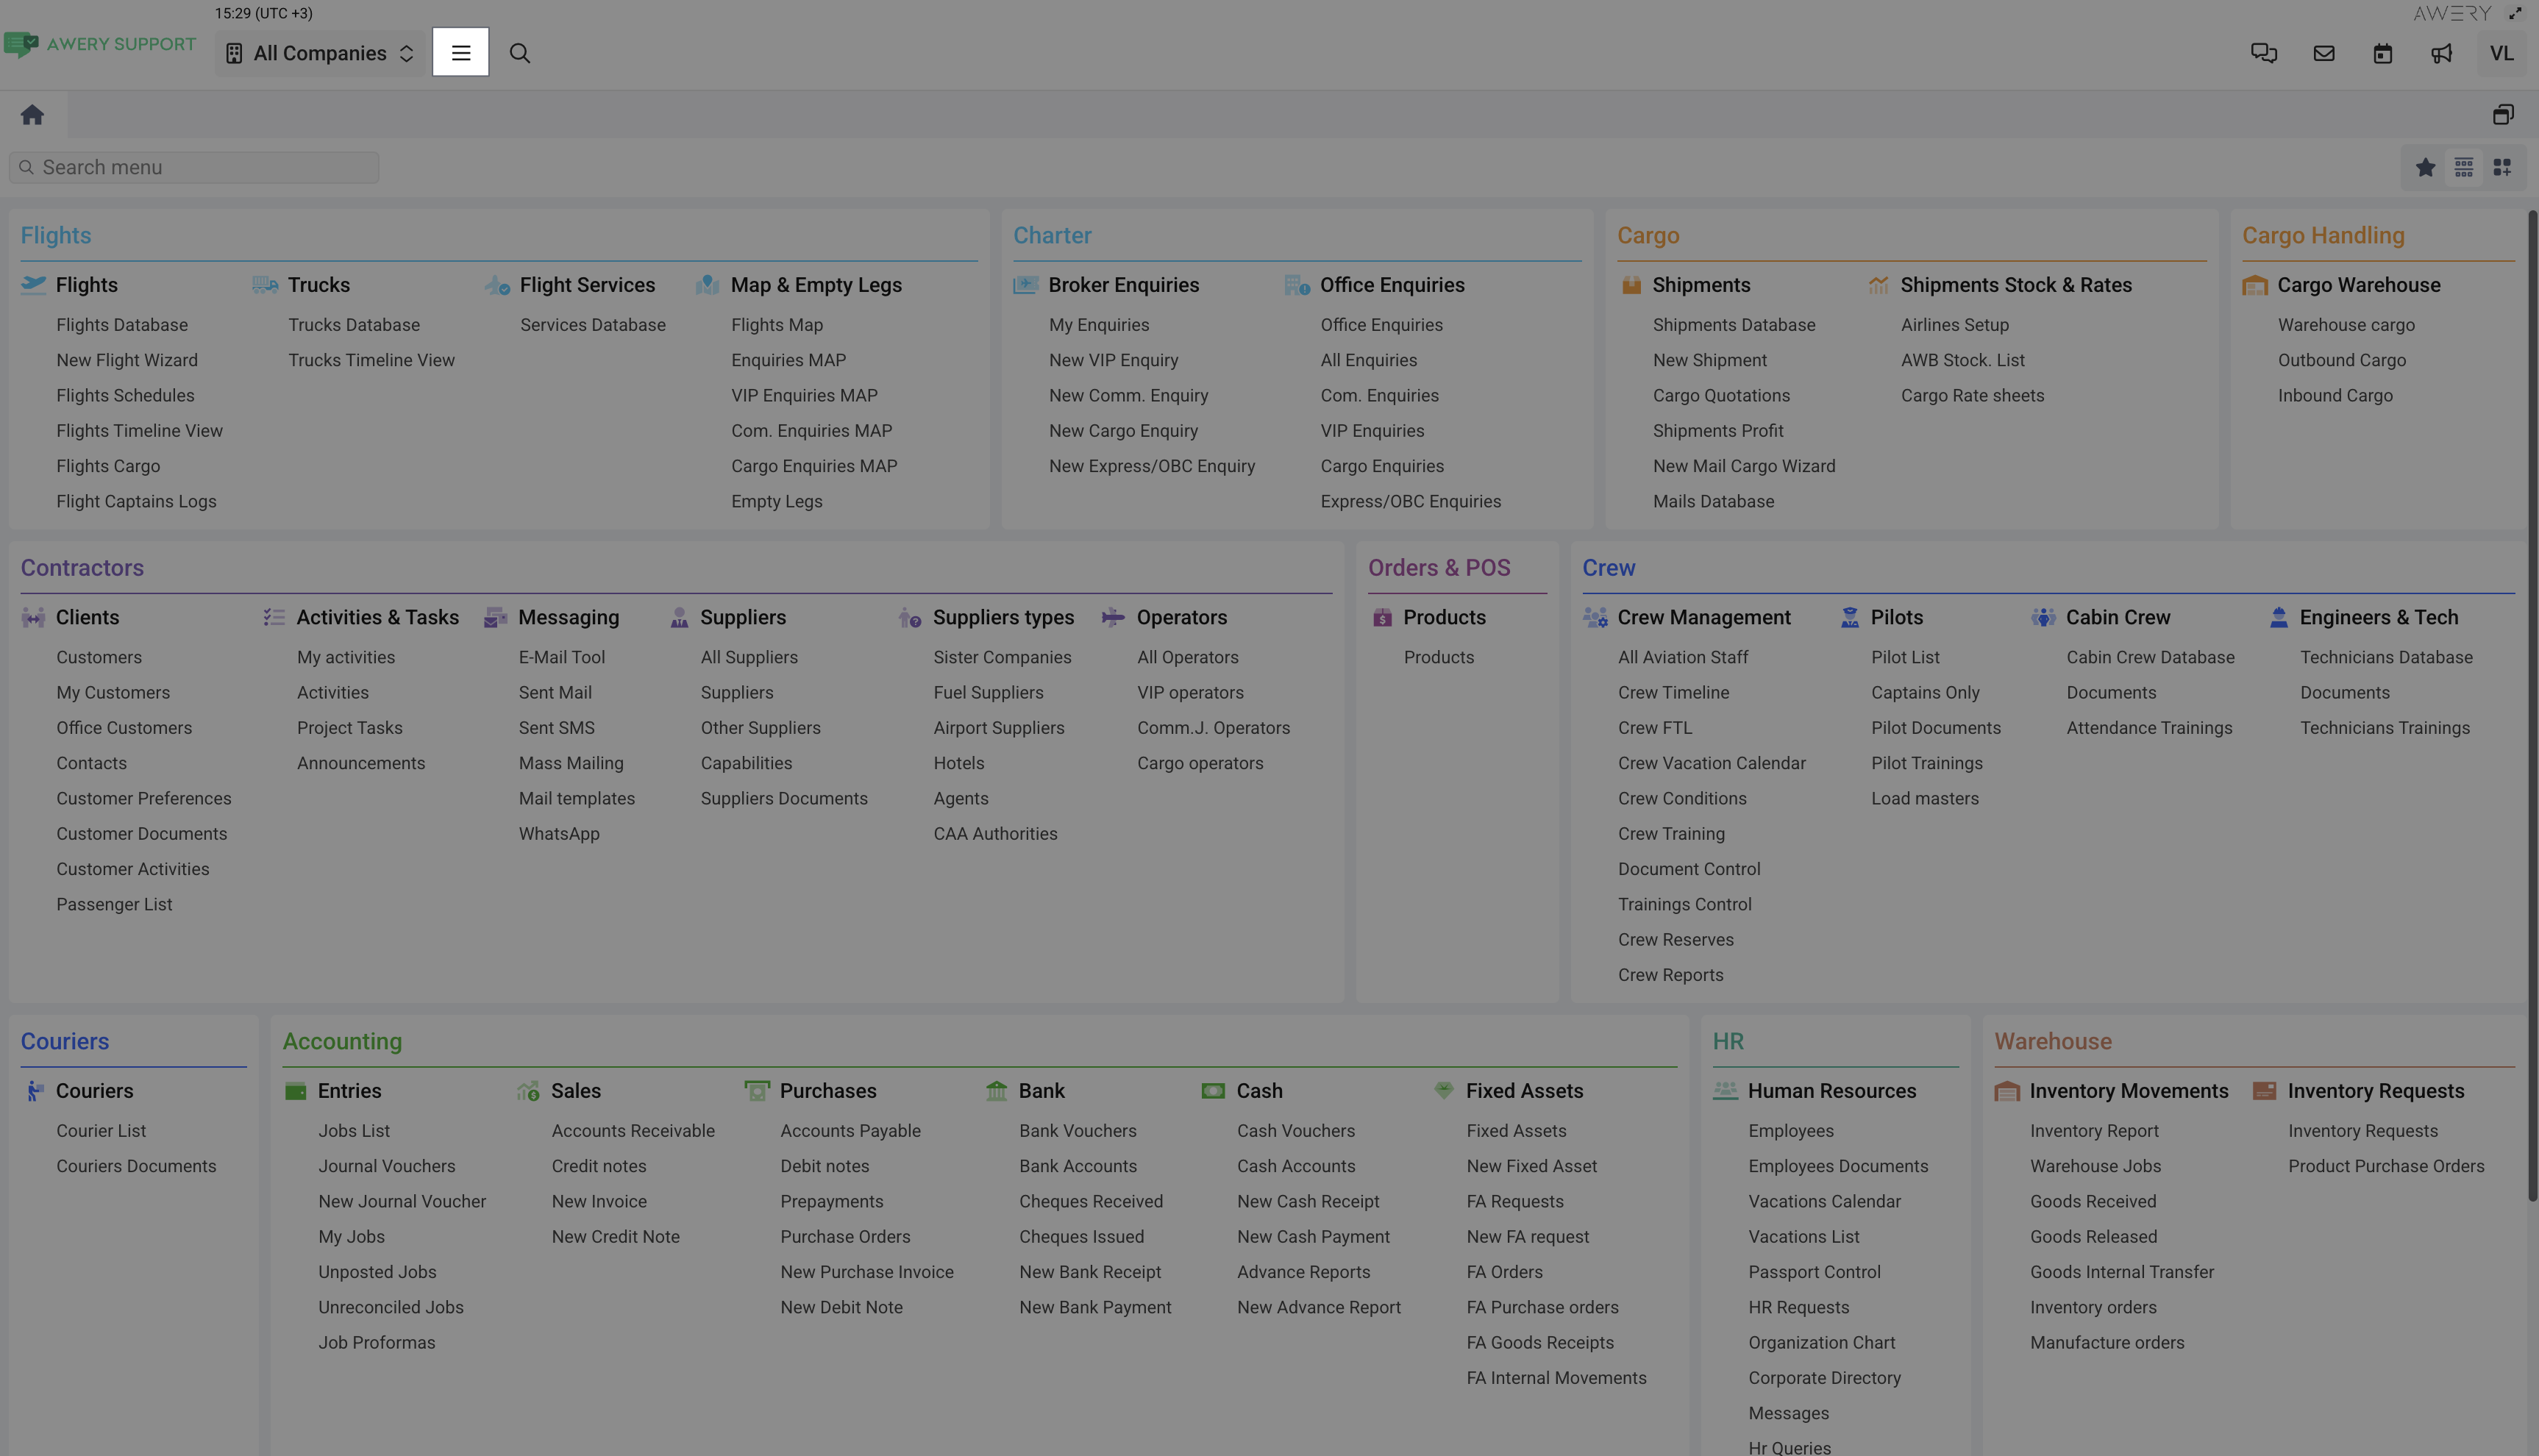
Task: Open the announcements megaphone icon
Action: pyautogui.click(x=2441, y=53)
